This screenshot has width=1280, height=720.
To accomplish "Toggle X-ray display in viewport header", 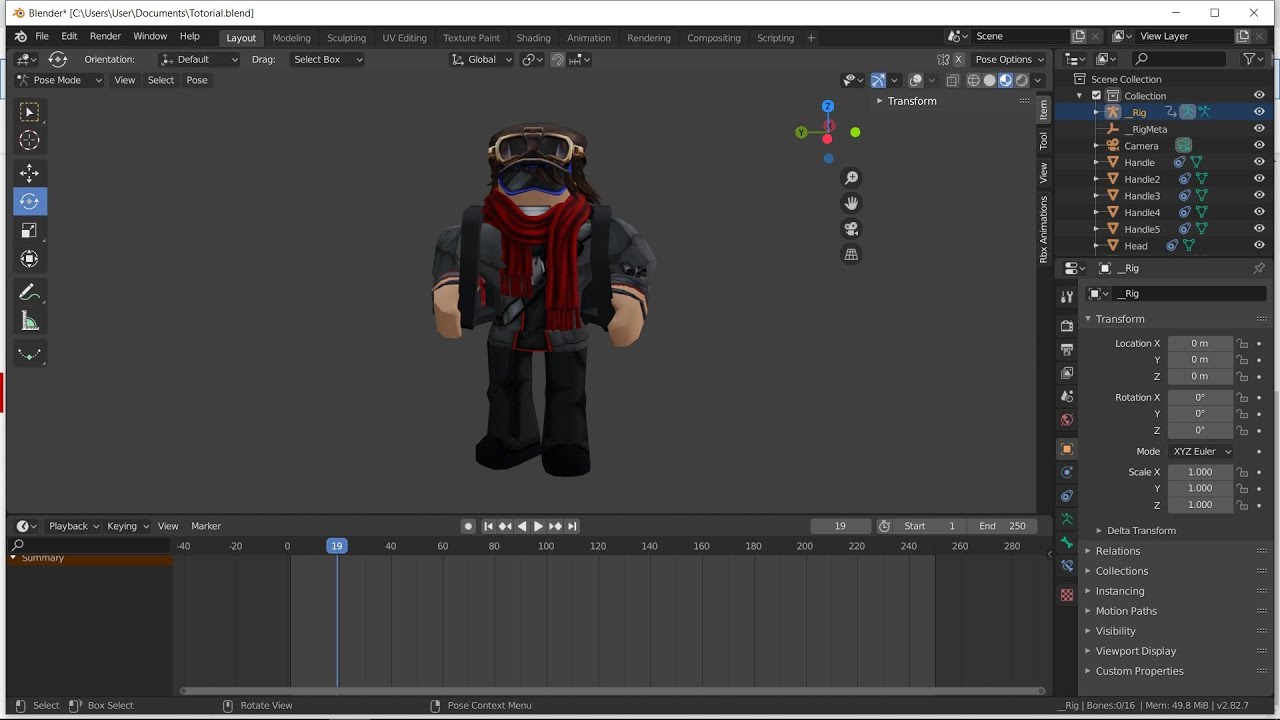I will (952, 81).
